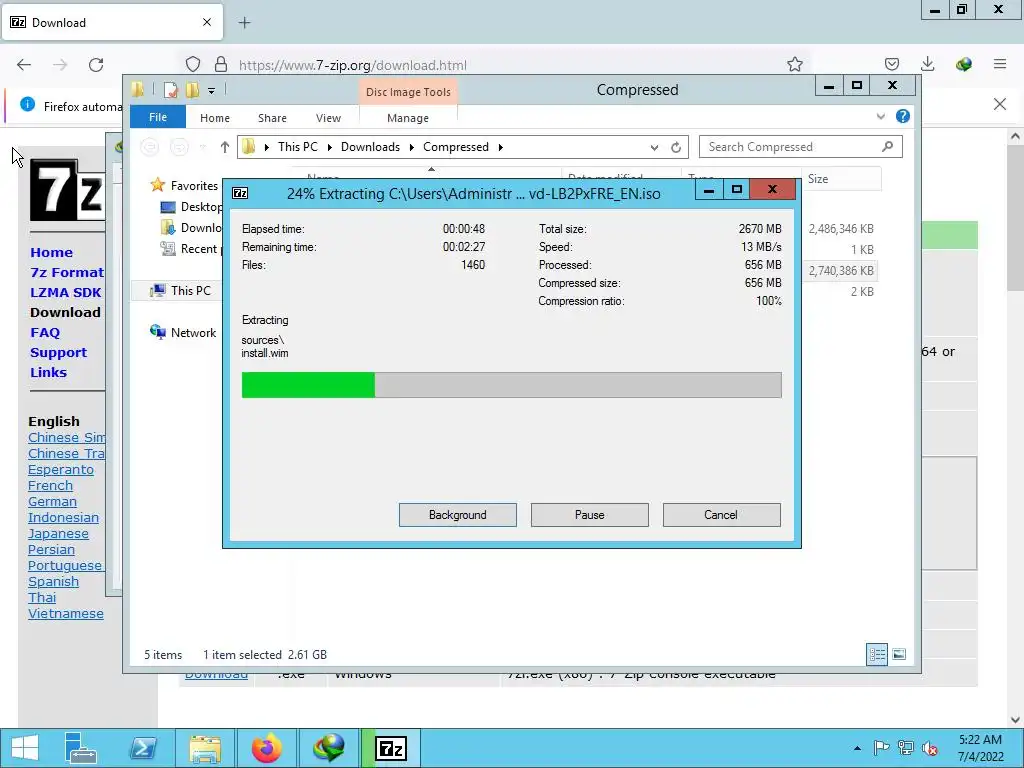Click the 2,486,346 KB file size entry

(x=841, y=229)
